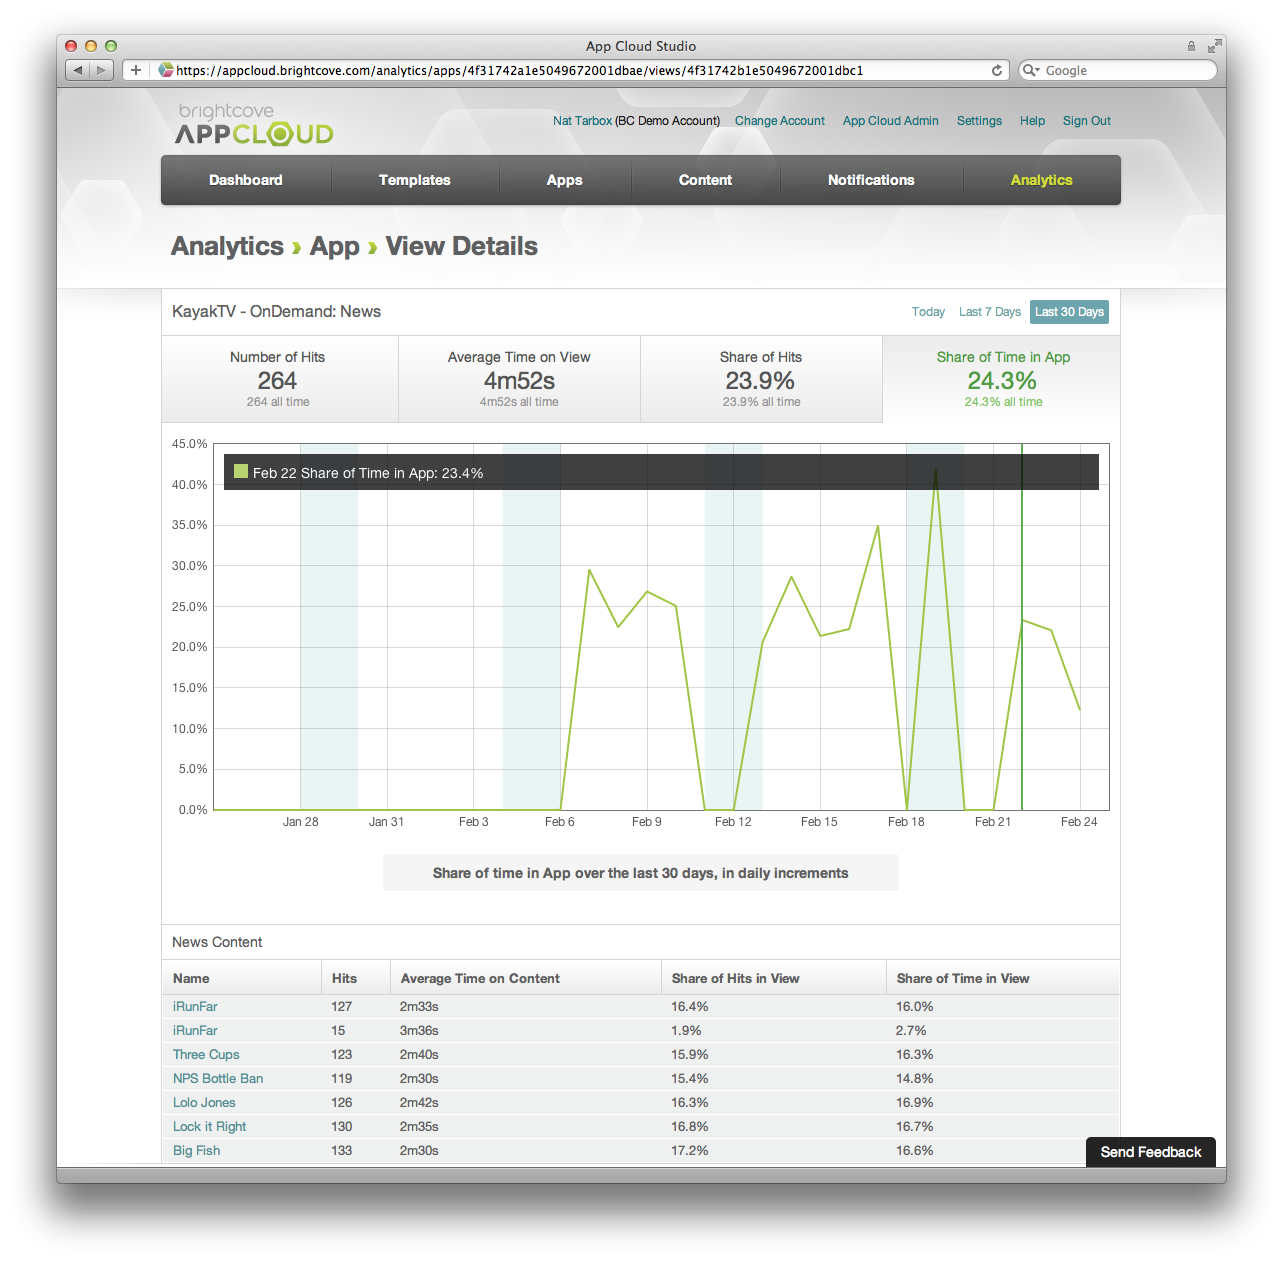
Task: Click the Analytics breadcrumb
Action: point(227,246)
